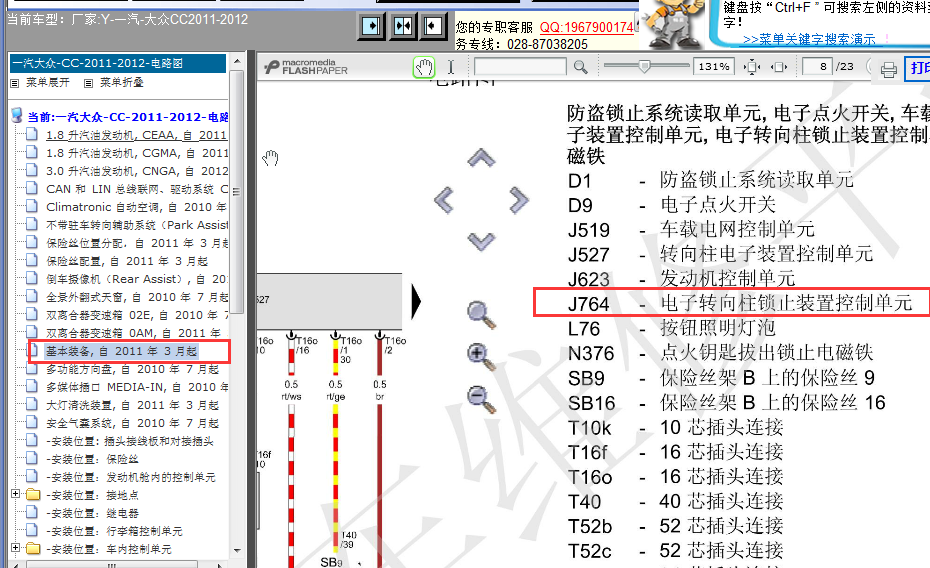This screenshot has height=568, width=930.
Task: Open 1.8 升汽油发动机, CEAA tree item
Action: (x=136, y=135)
